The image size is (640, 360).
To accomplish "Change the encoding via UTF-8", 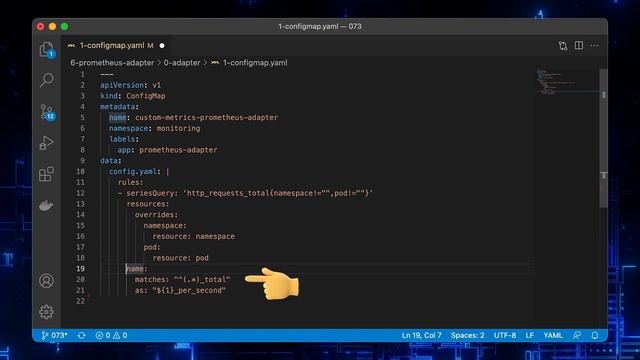I will point(505,335).
